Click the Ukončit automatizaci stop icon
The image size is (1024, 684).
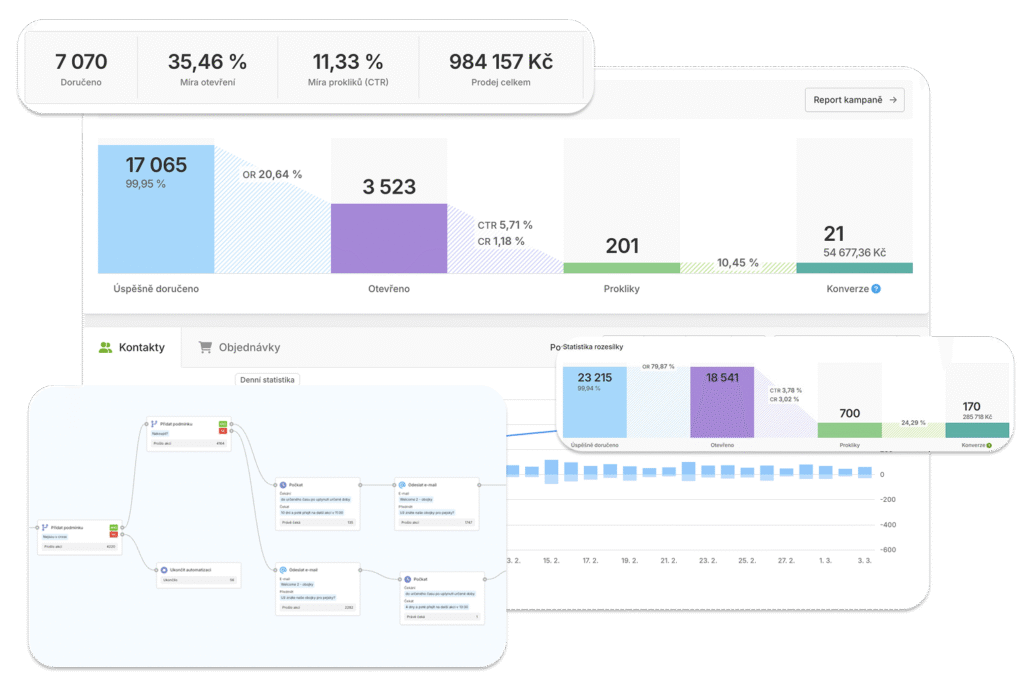(x=164, y=569)
